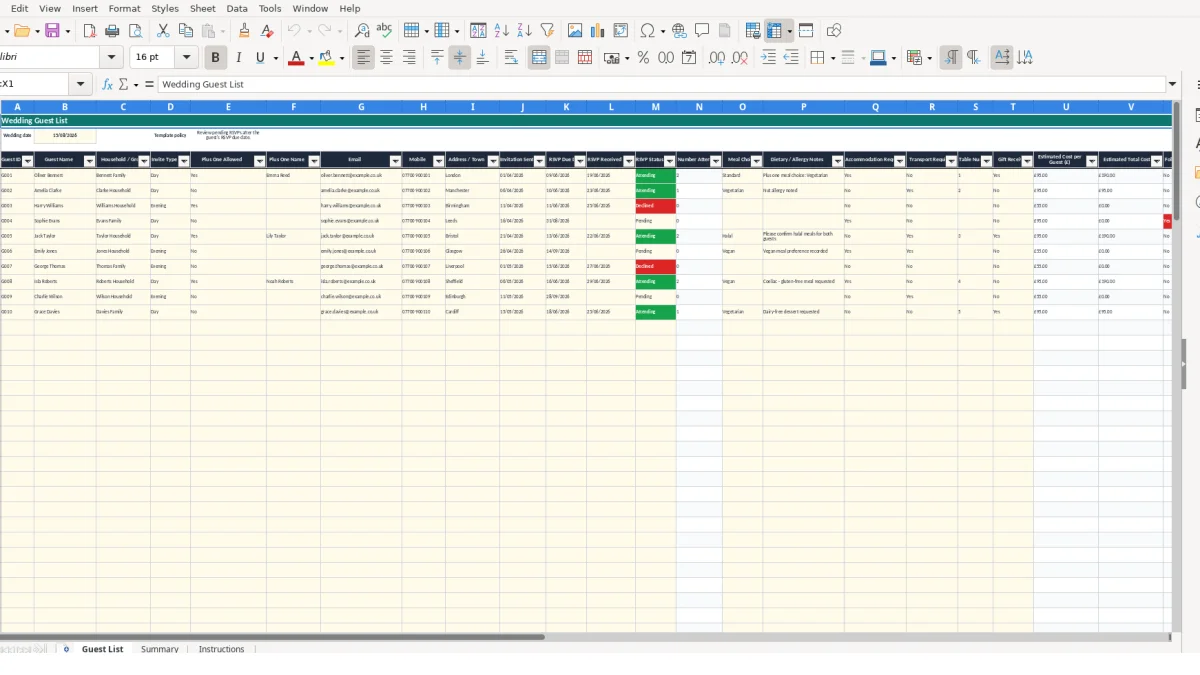
Task: Expand the Name Box dropdown
Action: tap(81, 85)
